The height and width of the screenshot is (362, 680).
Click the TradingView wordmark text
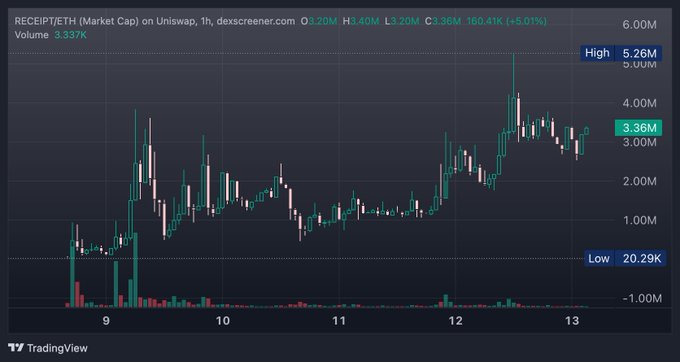click(57, 348)
